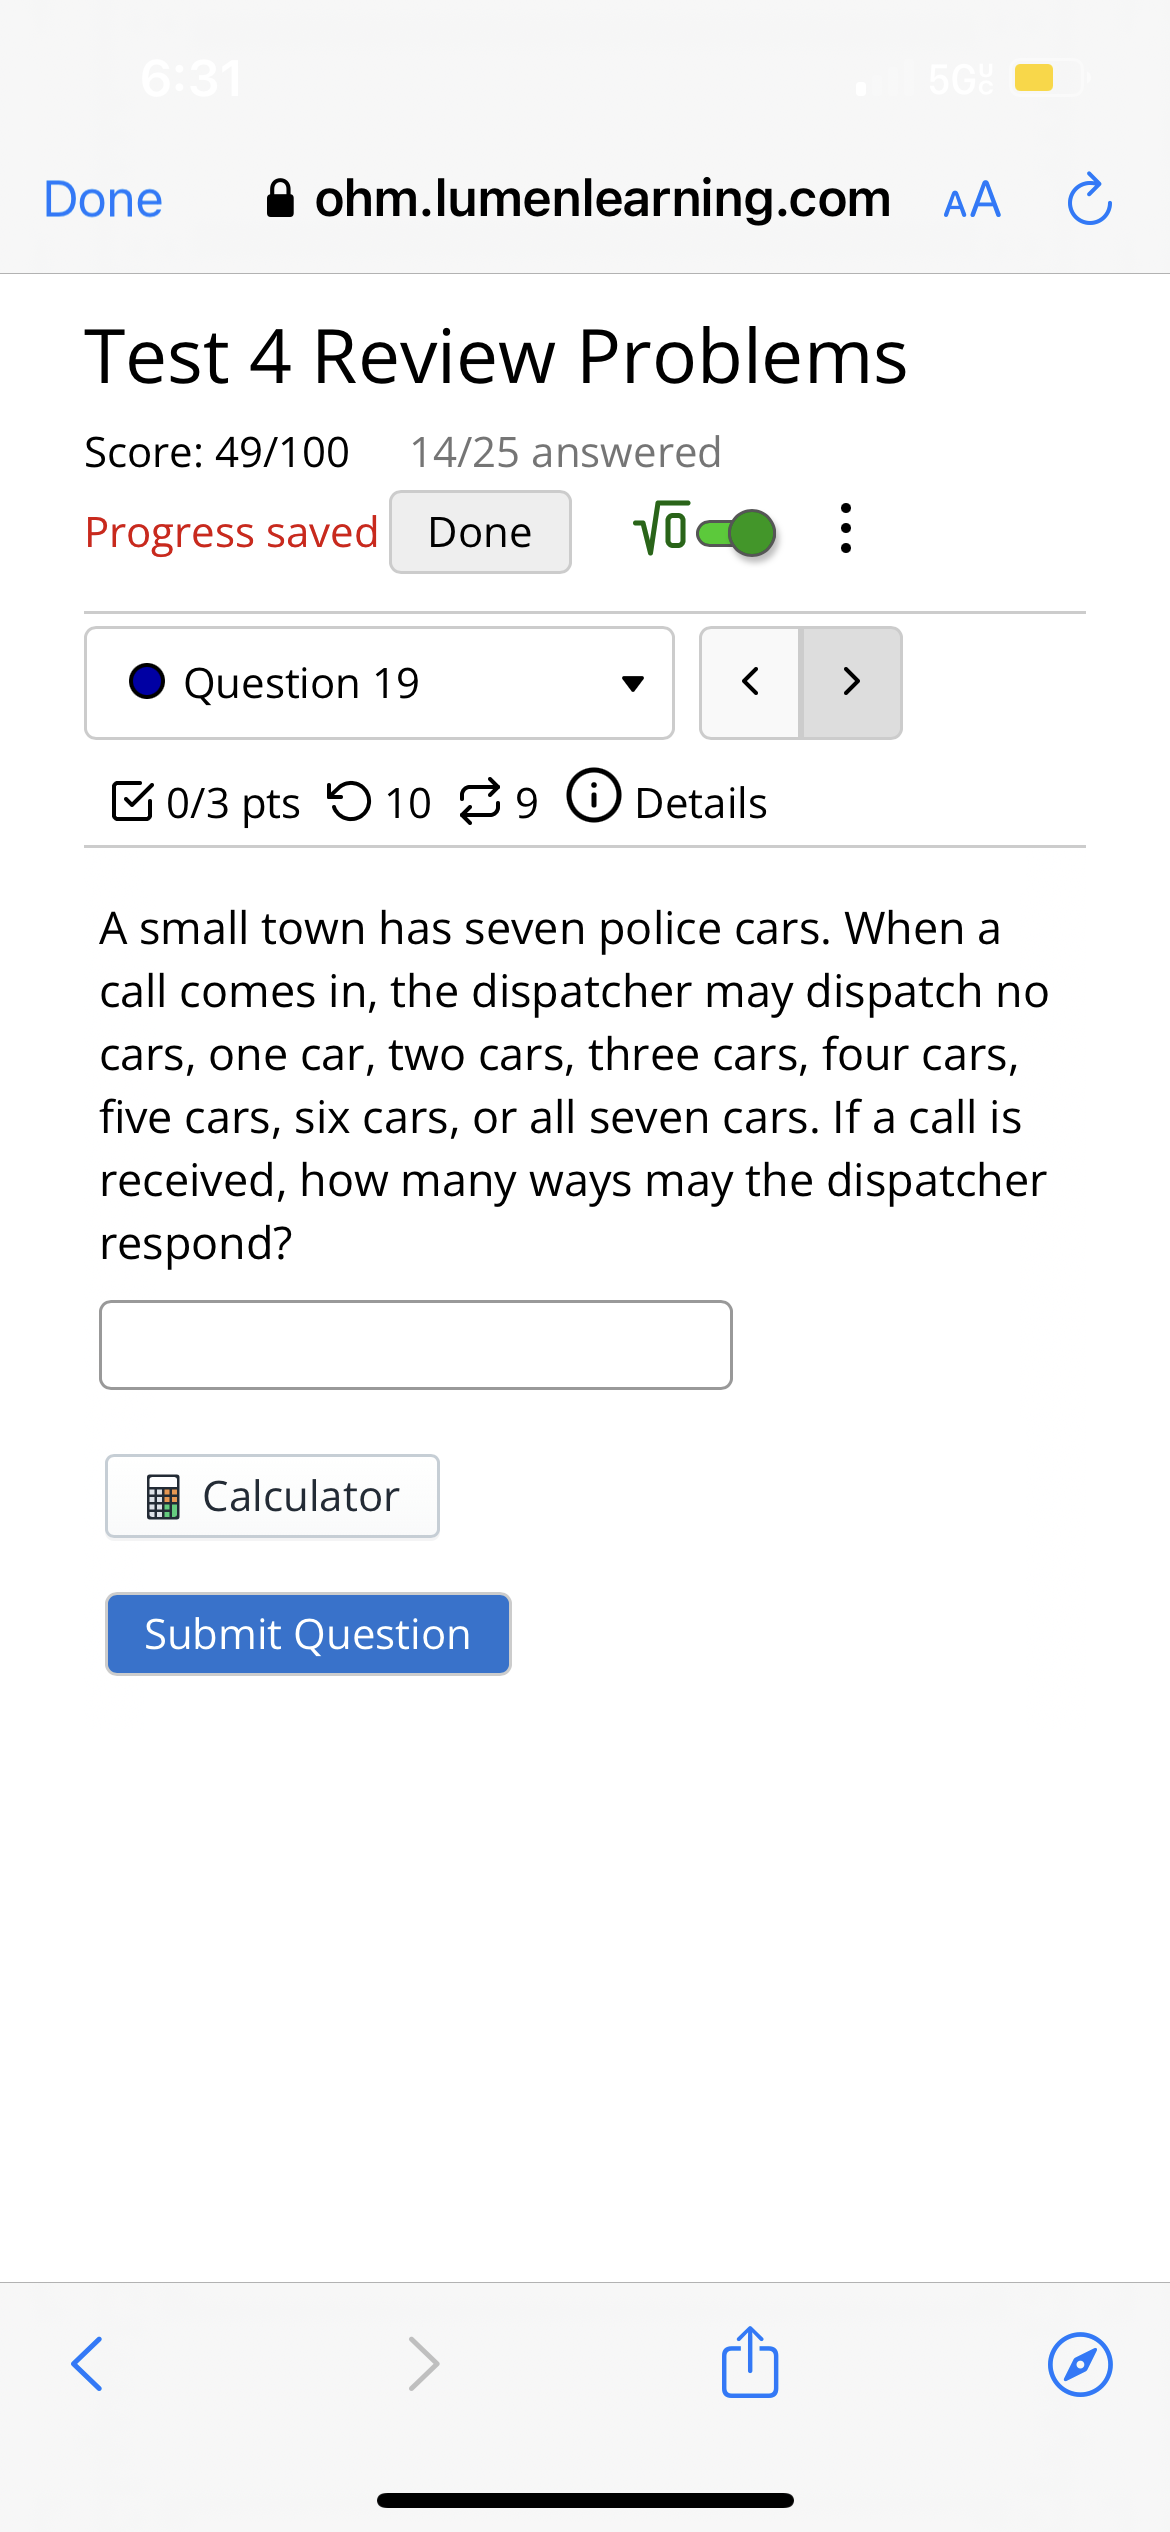Click the answer input box
The image size is (1170, 2532).
click(x=416, y=1344)
